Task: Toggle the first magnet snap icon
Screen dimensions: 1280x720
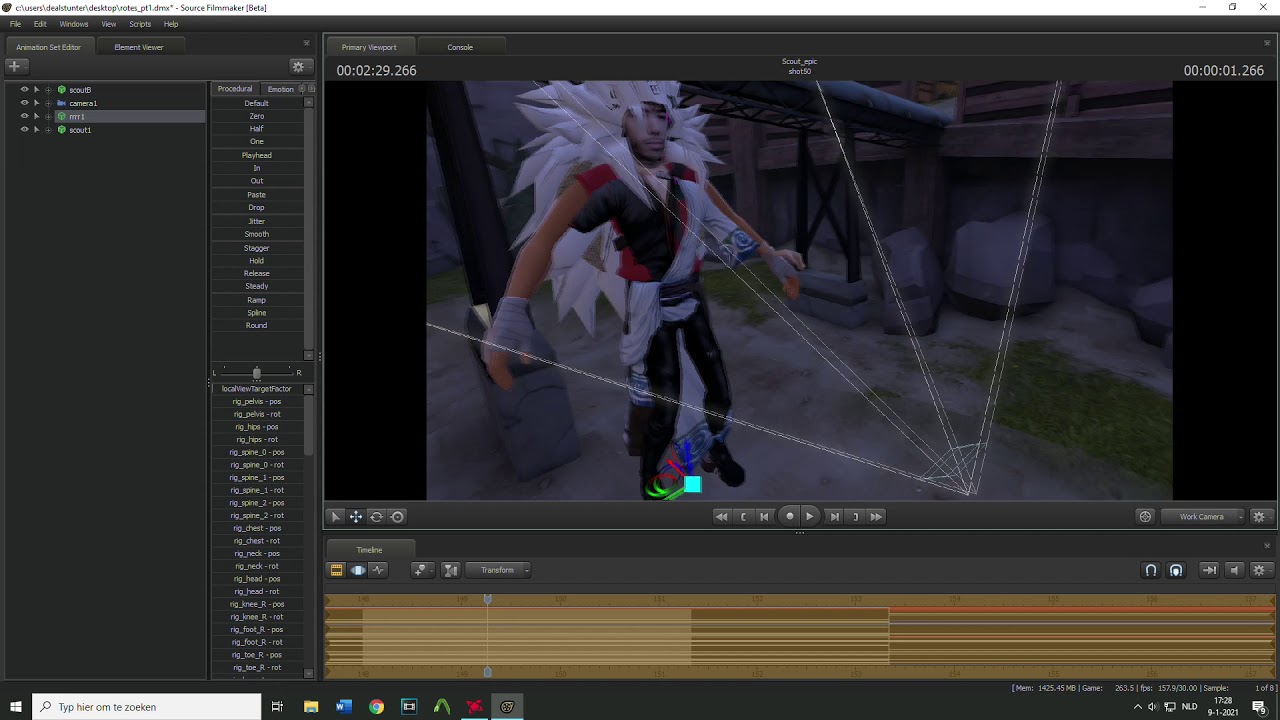Action: click(1151, 570)
